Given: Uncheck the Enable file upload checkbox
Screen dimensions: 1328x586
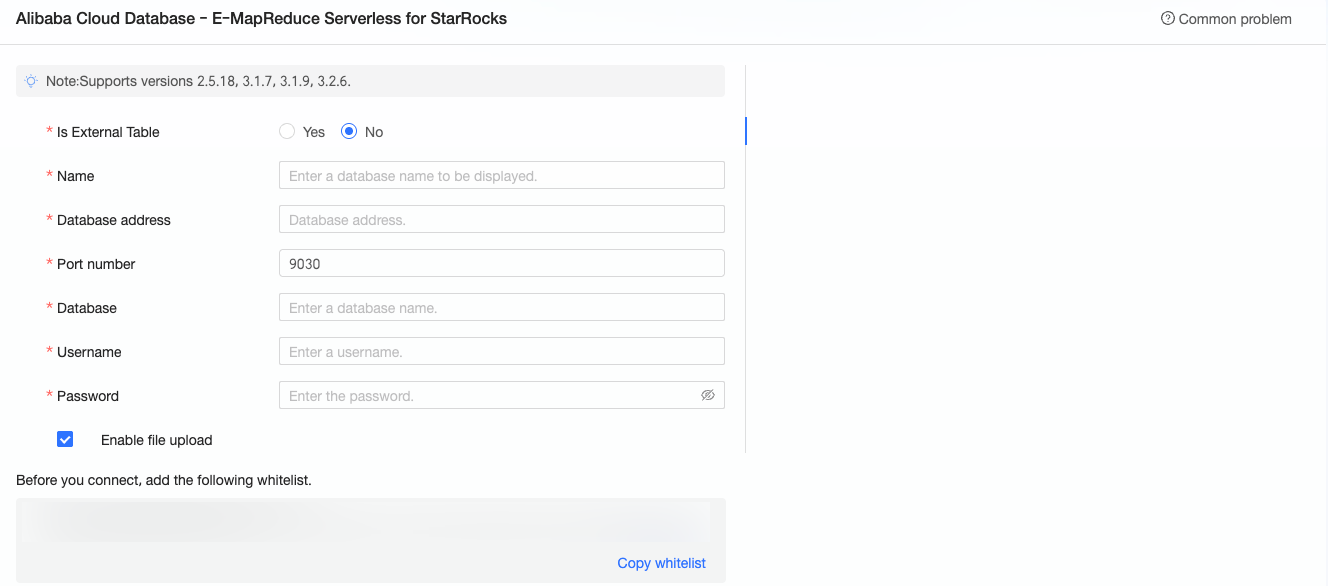Looking at the screenshot, I should click(65, 439).
